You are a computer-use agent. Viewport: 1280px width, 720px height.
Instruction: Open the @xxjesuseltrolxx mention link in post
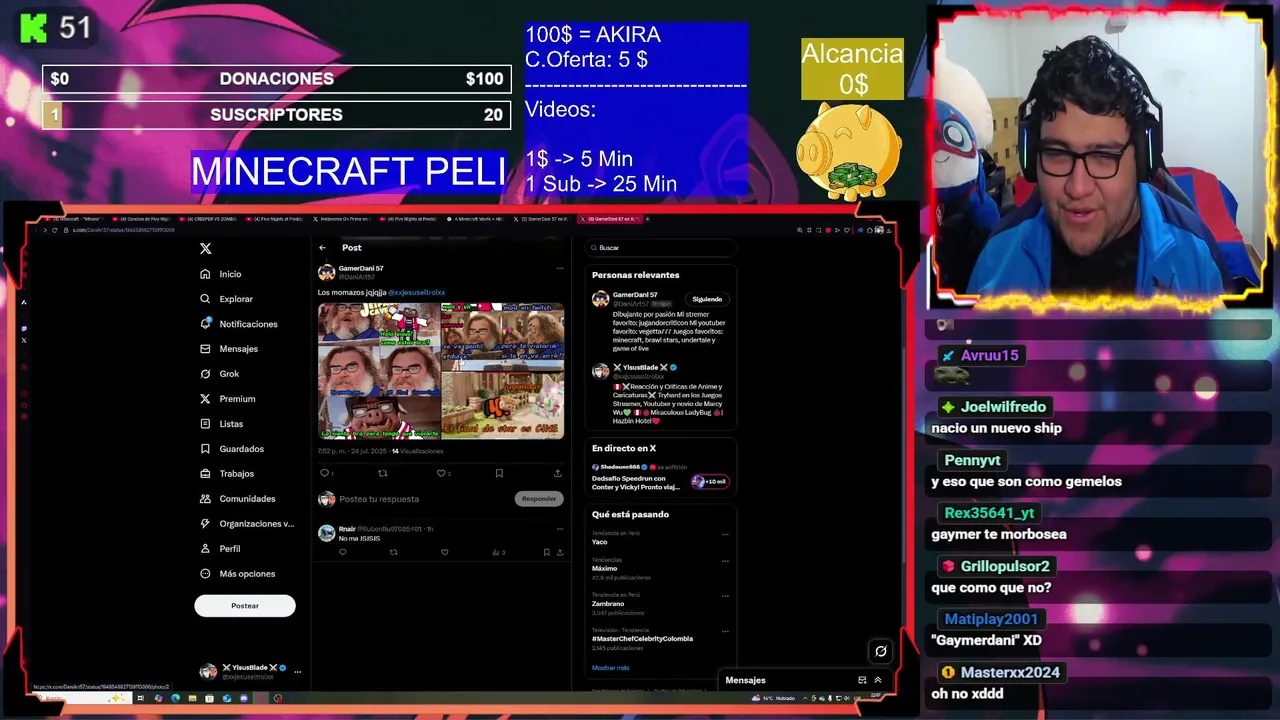[416, 292]
